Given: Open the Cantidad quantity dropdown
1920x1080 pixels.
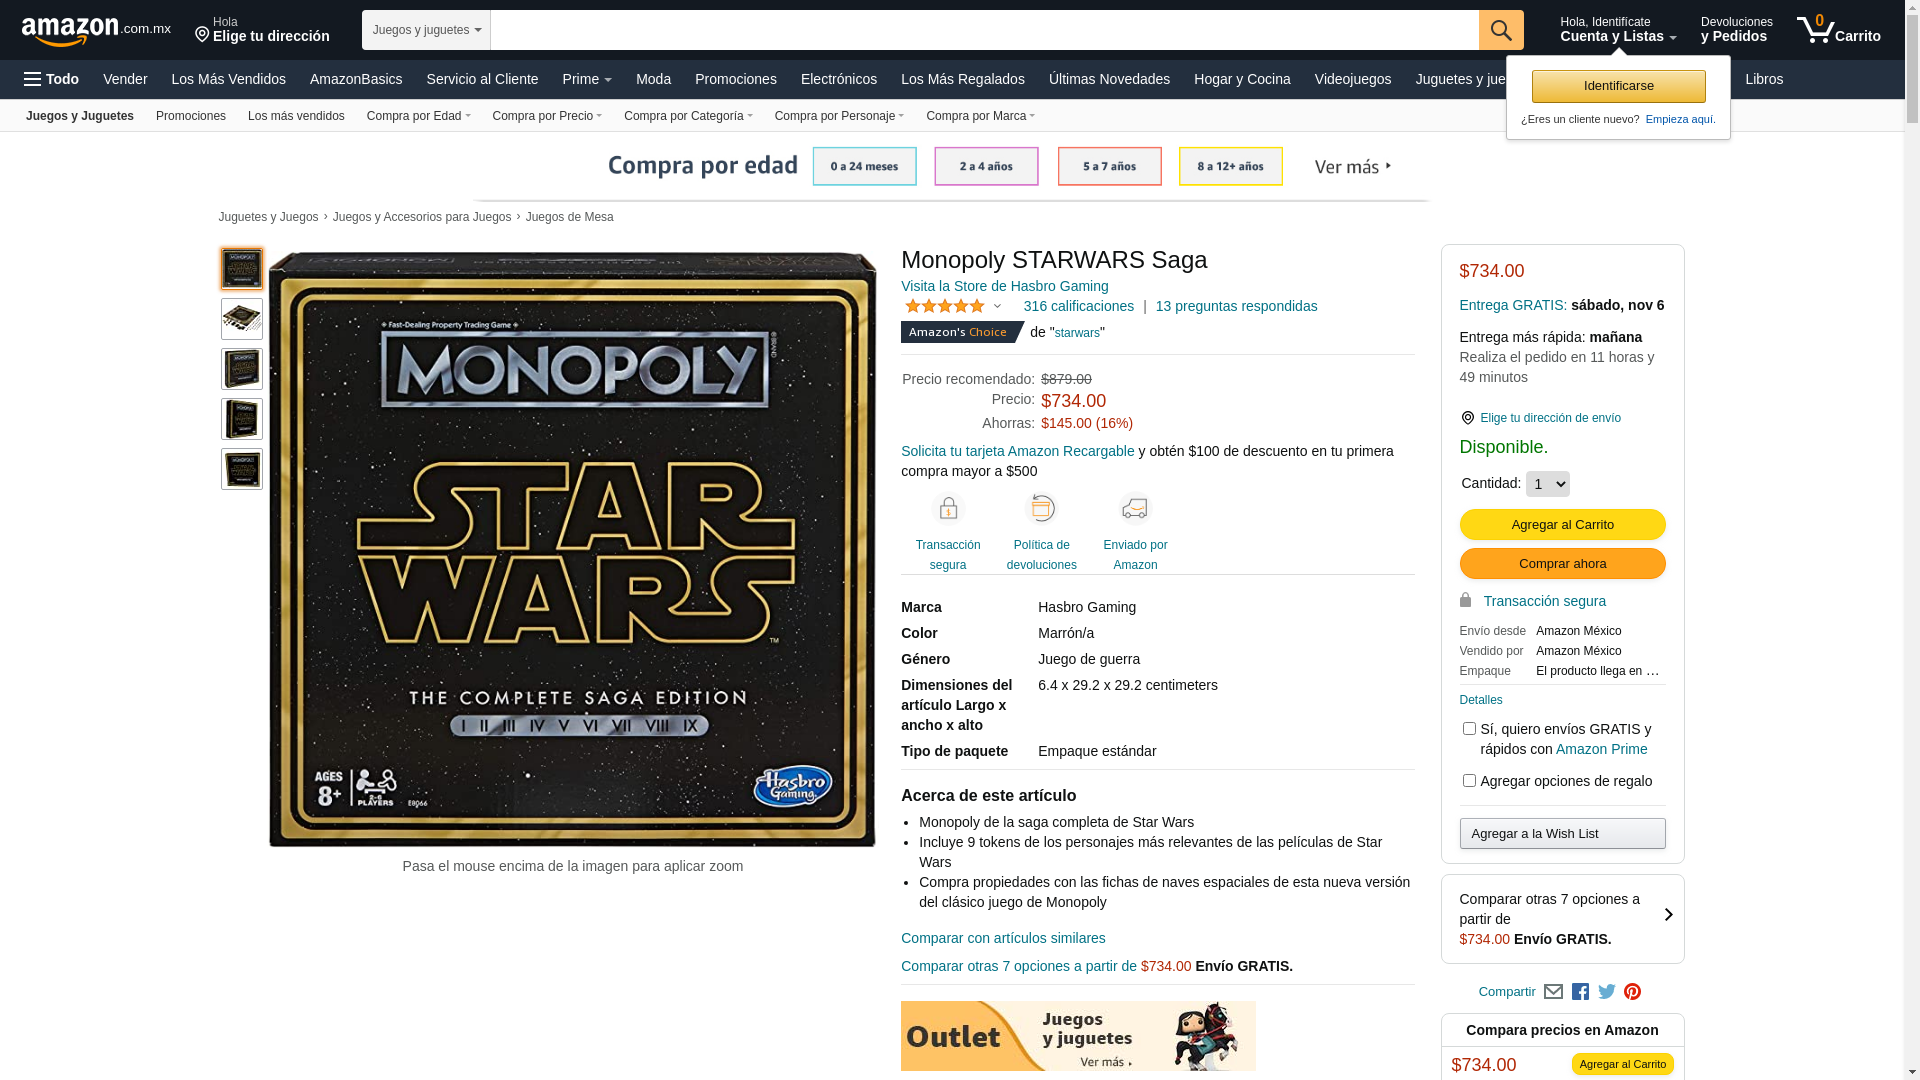Looking at the screenshot, I should pyautogui.click(x=1548, y=484).
